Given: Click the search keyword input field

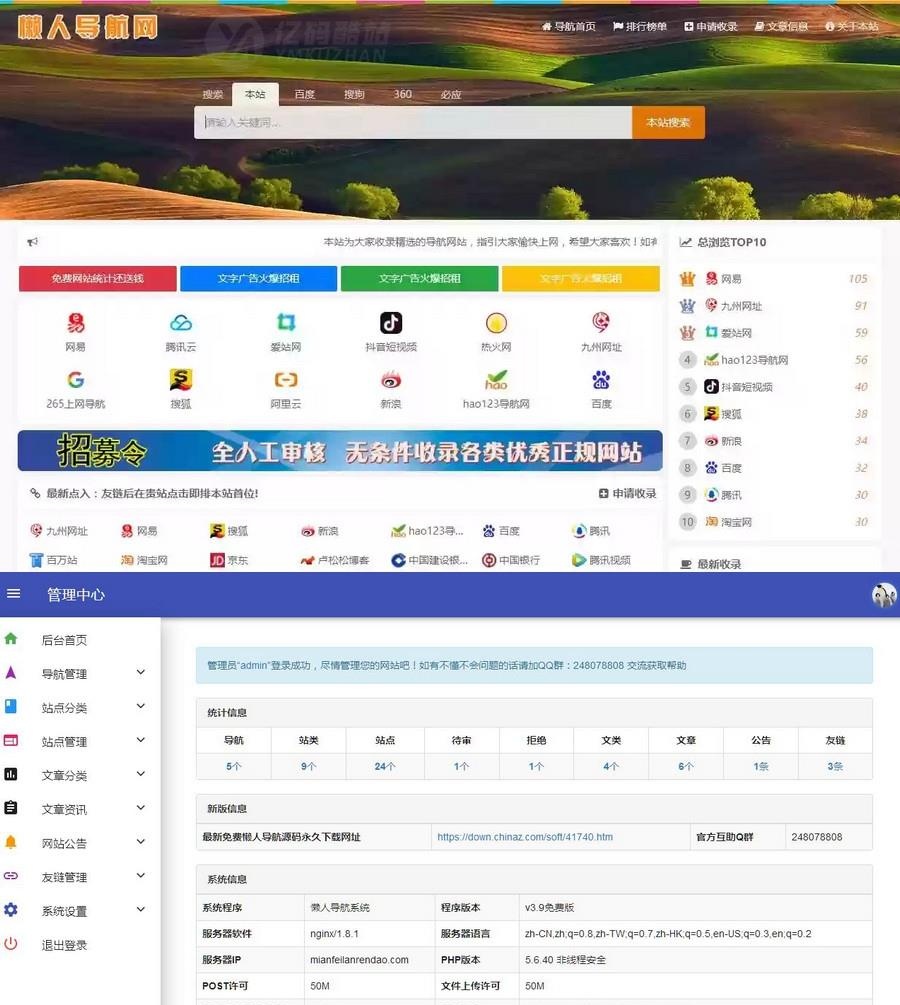Looking at the screenshot, I should click(x=413, y=122).
